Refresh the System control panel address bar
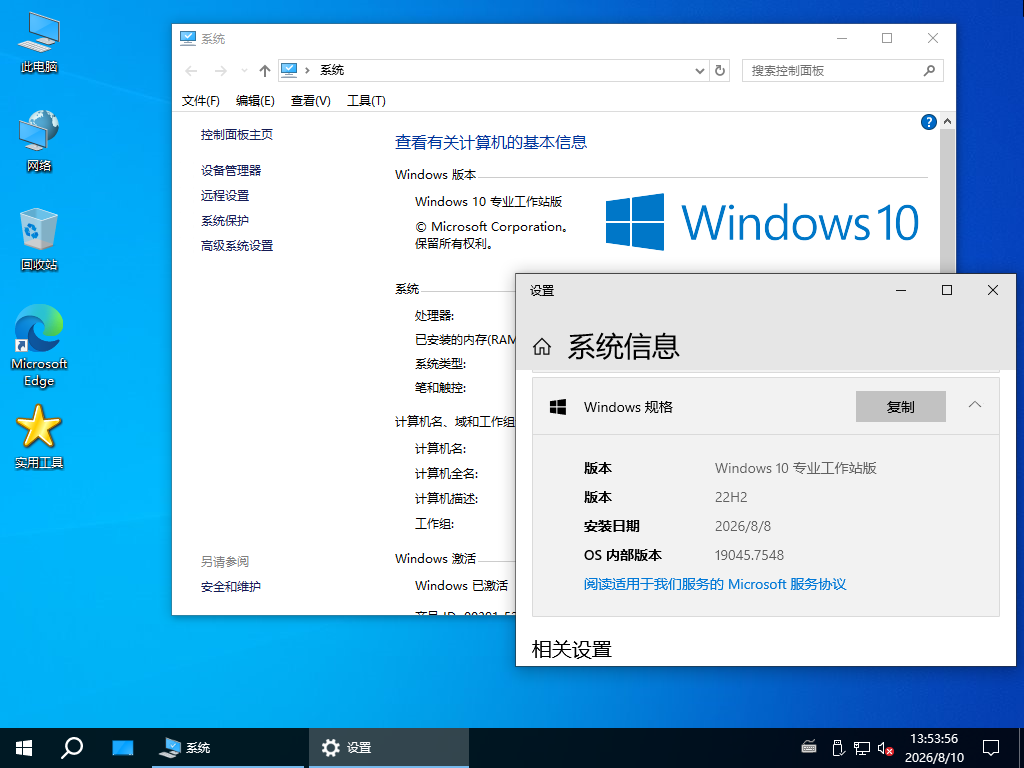 [720, 71]
